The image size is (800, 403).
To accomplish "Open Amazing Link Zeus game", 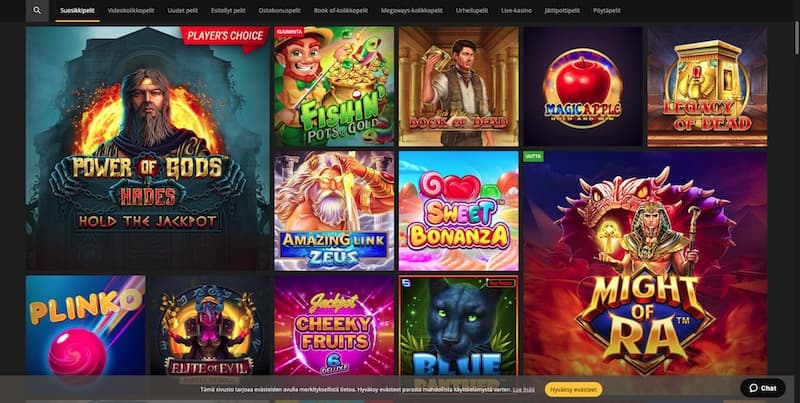I will point(334,211).
